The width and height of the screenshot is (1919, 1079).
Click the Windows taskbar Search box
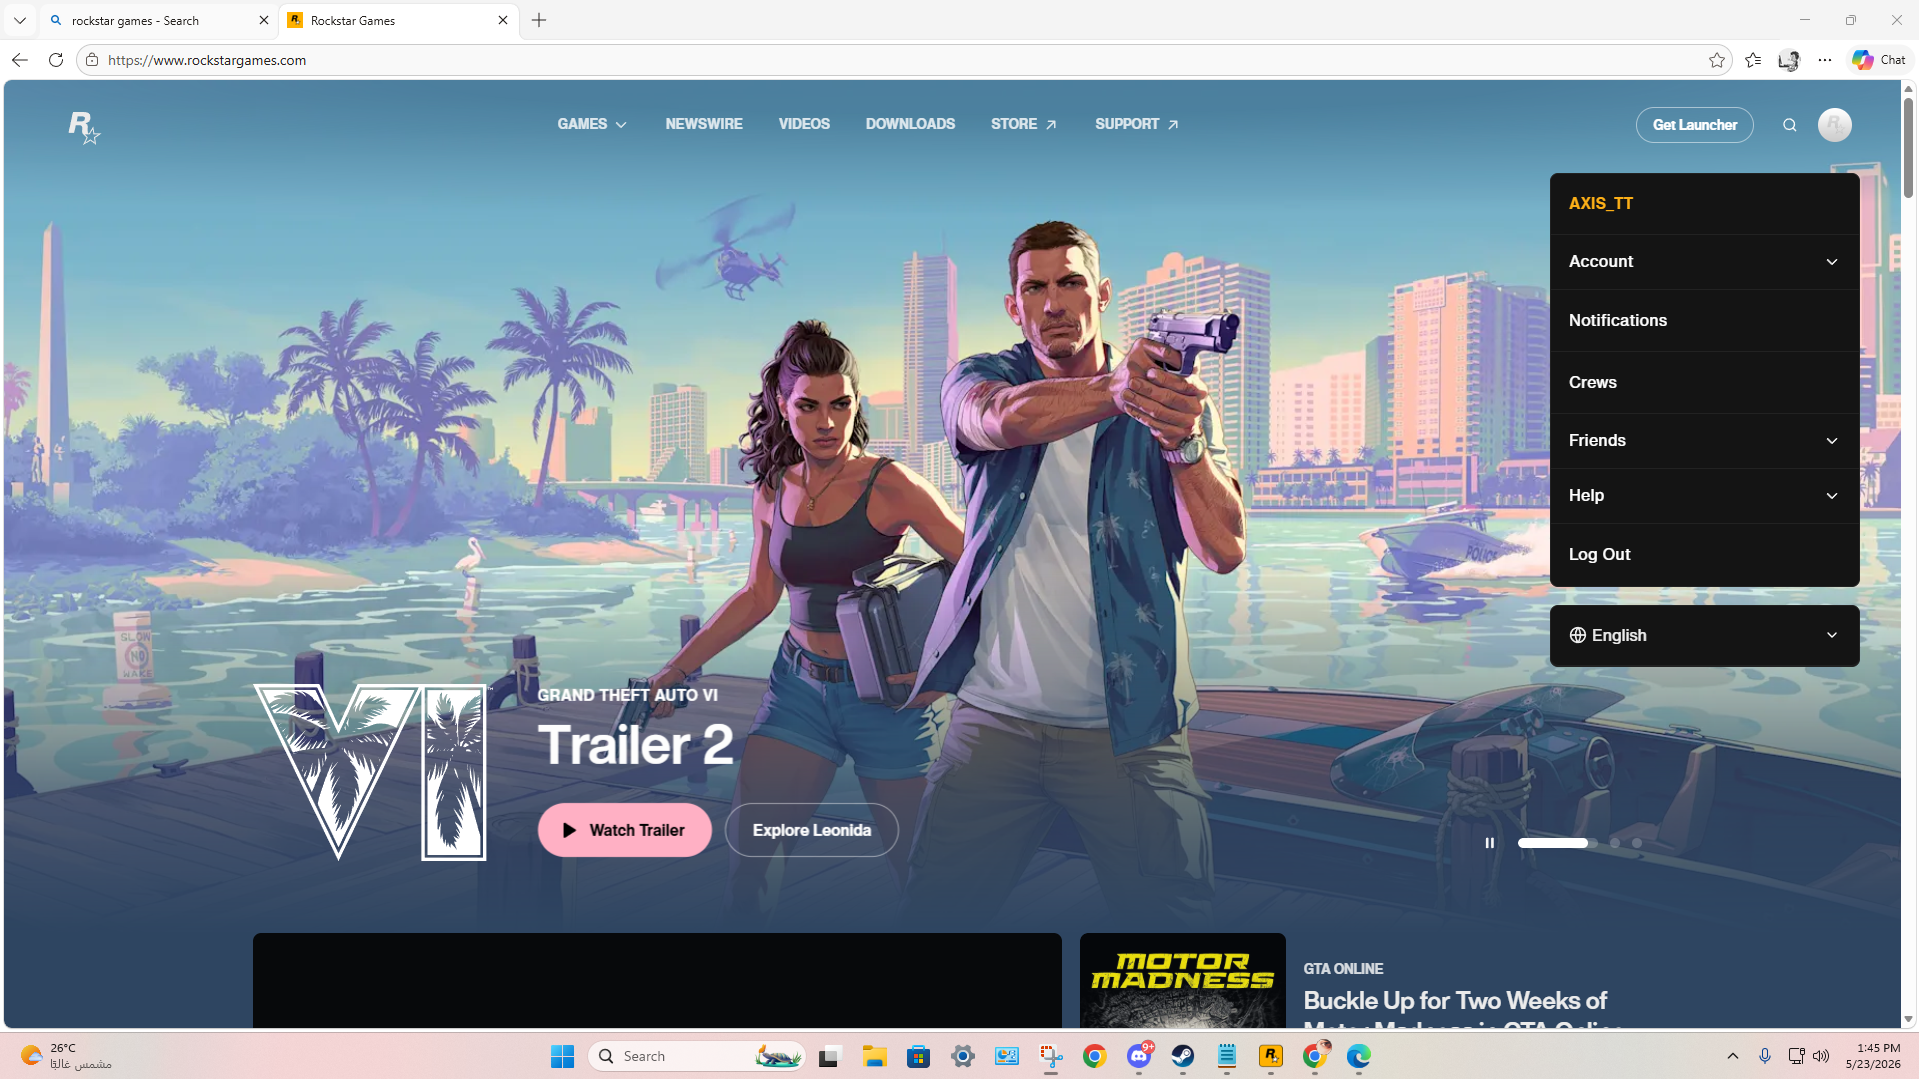coord(698,1056)
